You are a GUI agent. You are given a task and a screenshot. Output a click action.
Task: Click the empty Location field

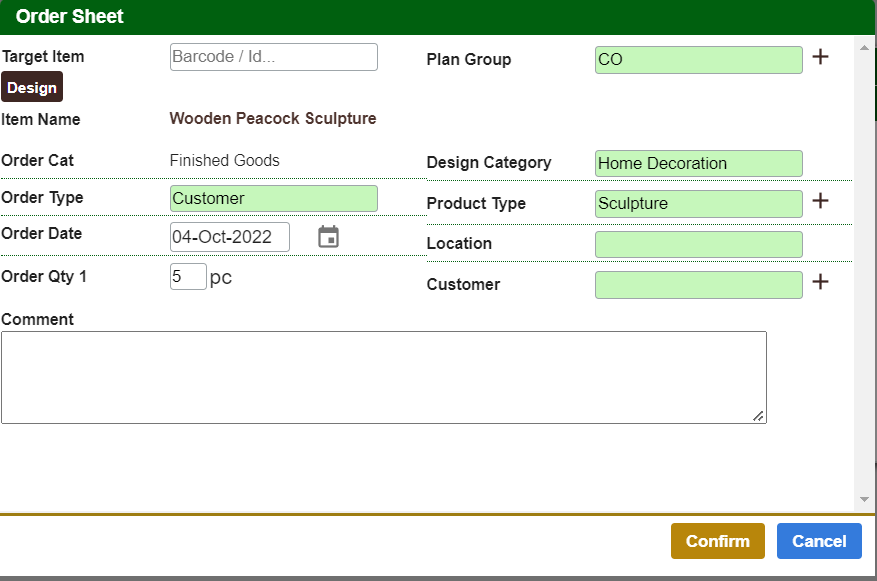698,244
